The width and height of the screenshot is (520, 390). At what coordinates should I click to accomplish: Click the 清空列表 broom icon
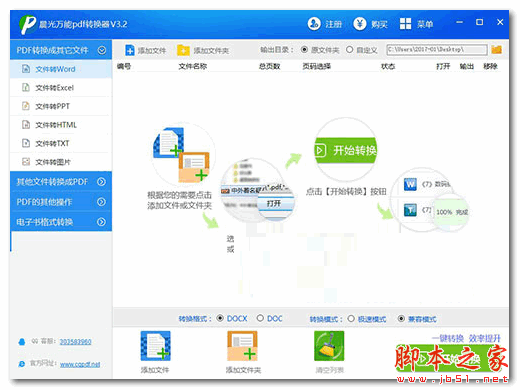[329, 346]
